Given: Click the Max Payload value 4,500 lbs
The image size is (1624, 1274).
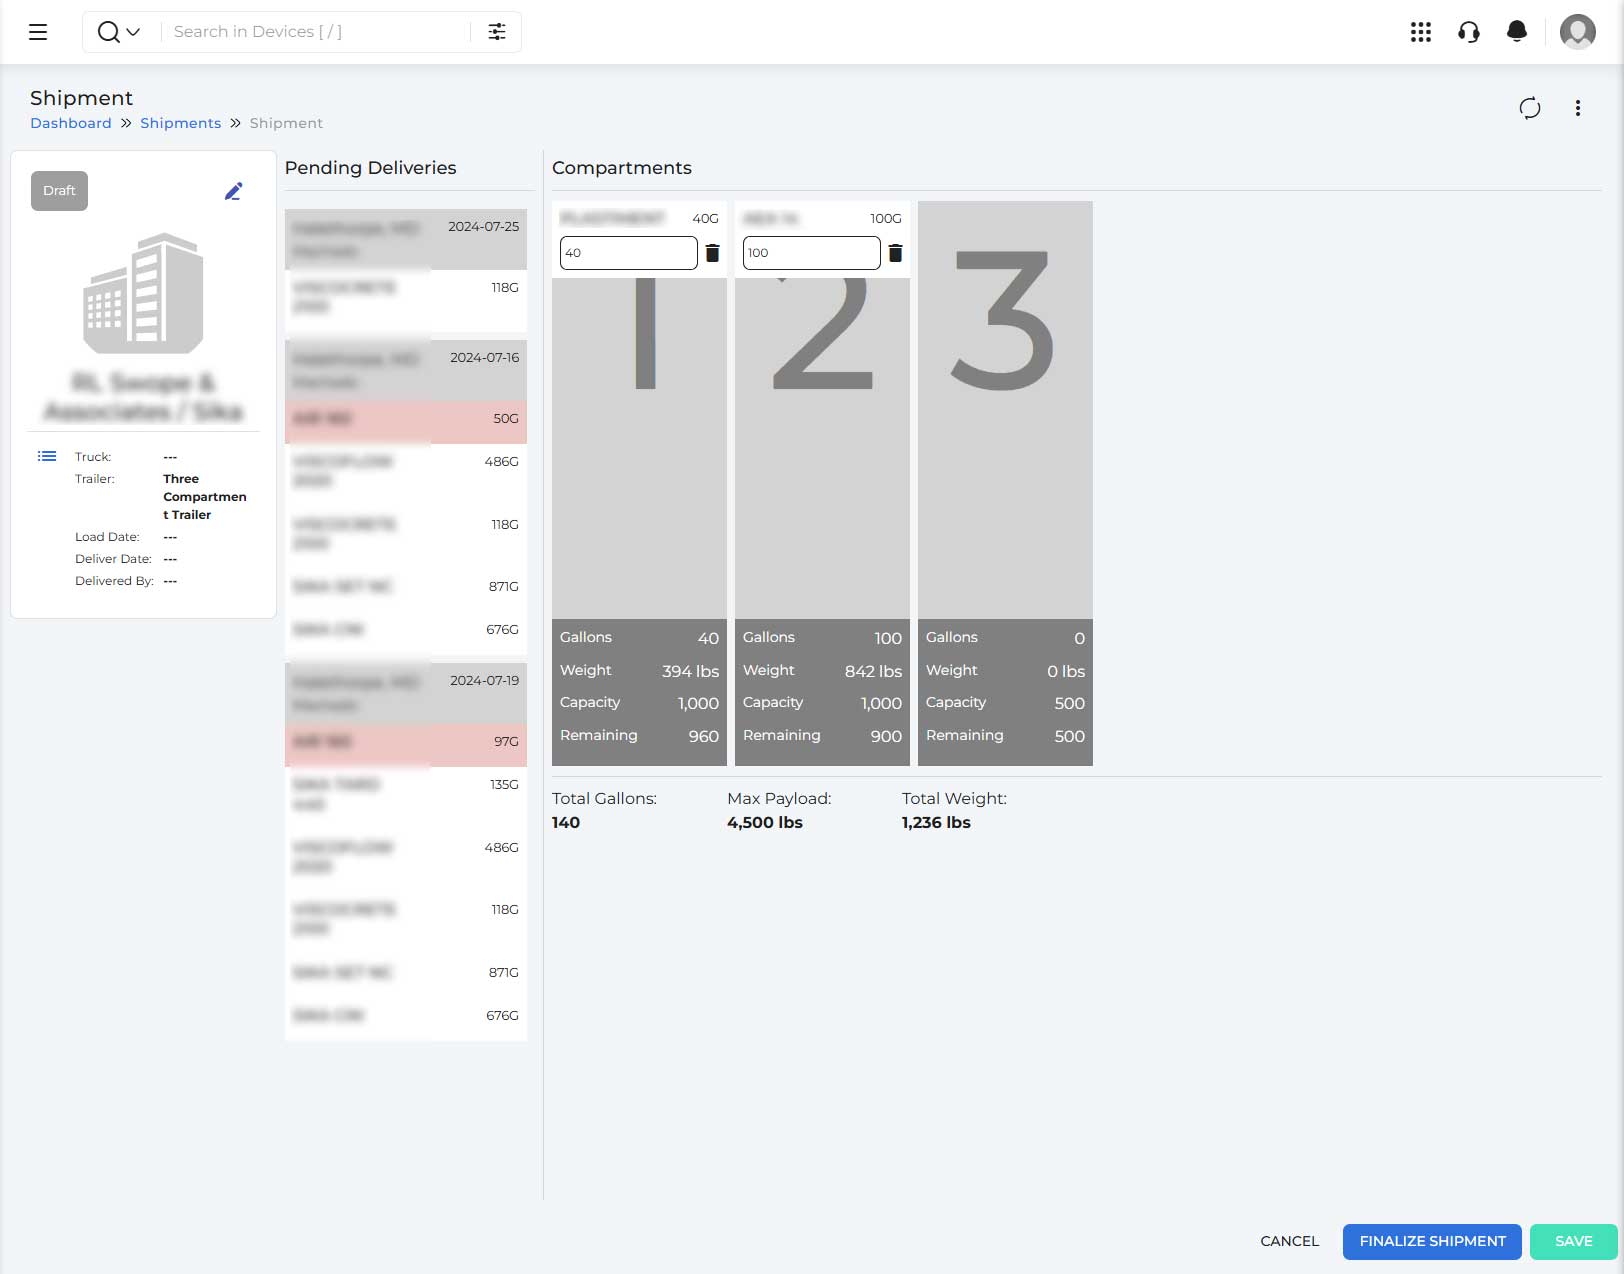Looking at the screenshot, I should (x=765, y=822).
